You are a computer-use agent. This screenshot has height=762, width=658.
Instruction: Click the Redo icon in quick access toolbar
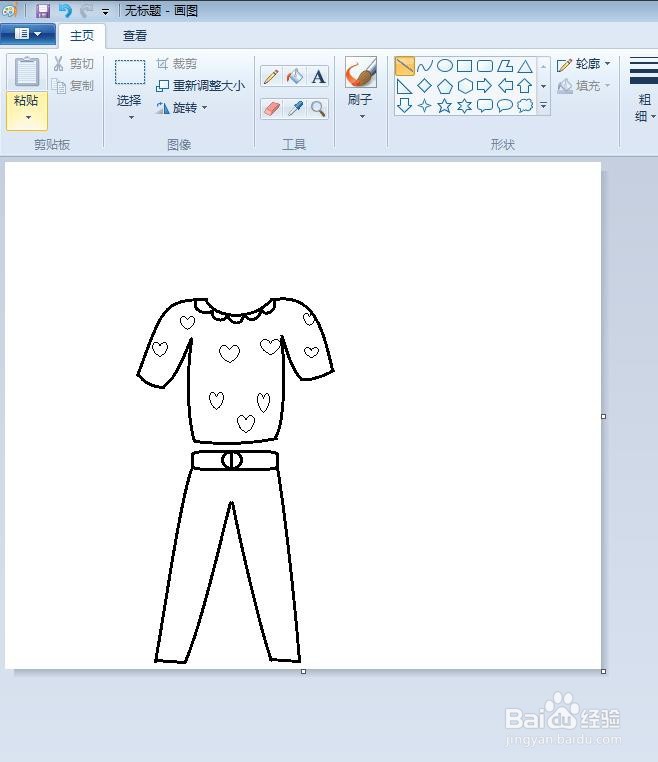point(87,10)
